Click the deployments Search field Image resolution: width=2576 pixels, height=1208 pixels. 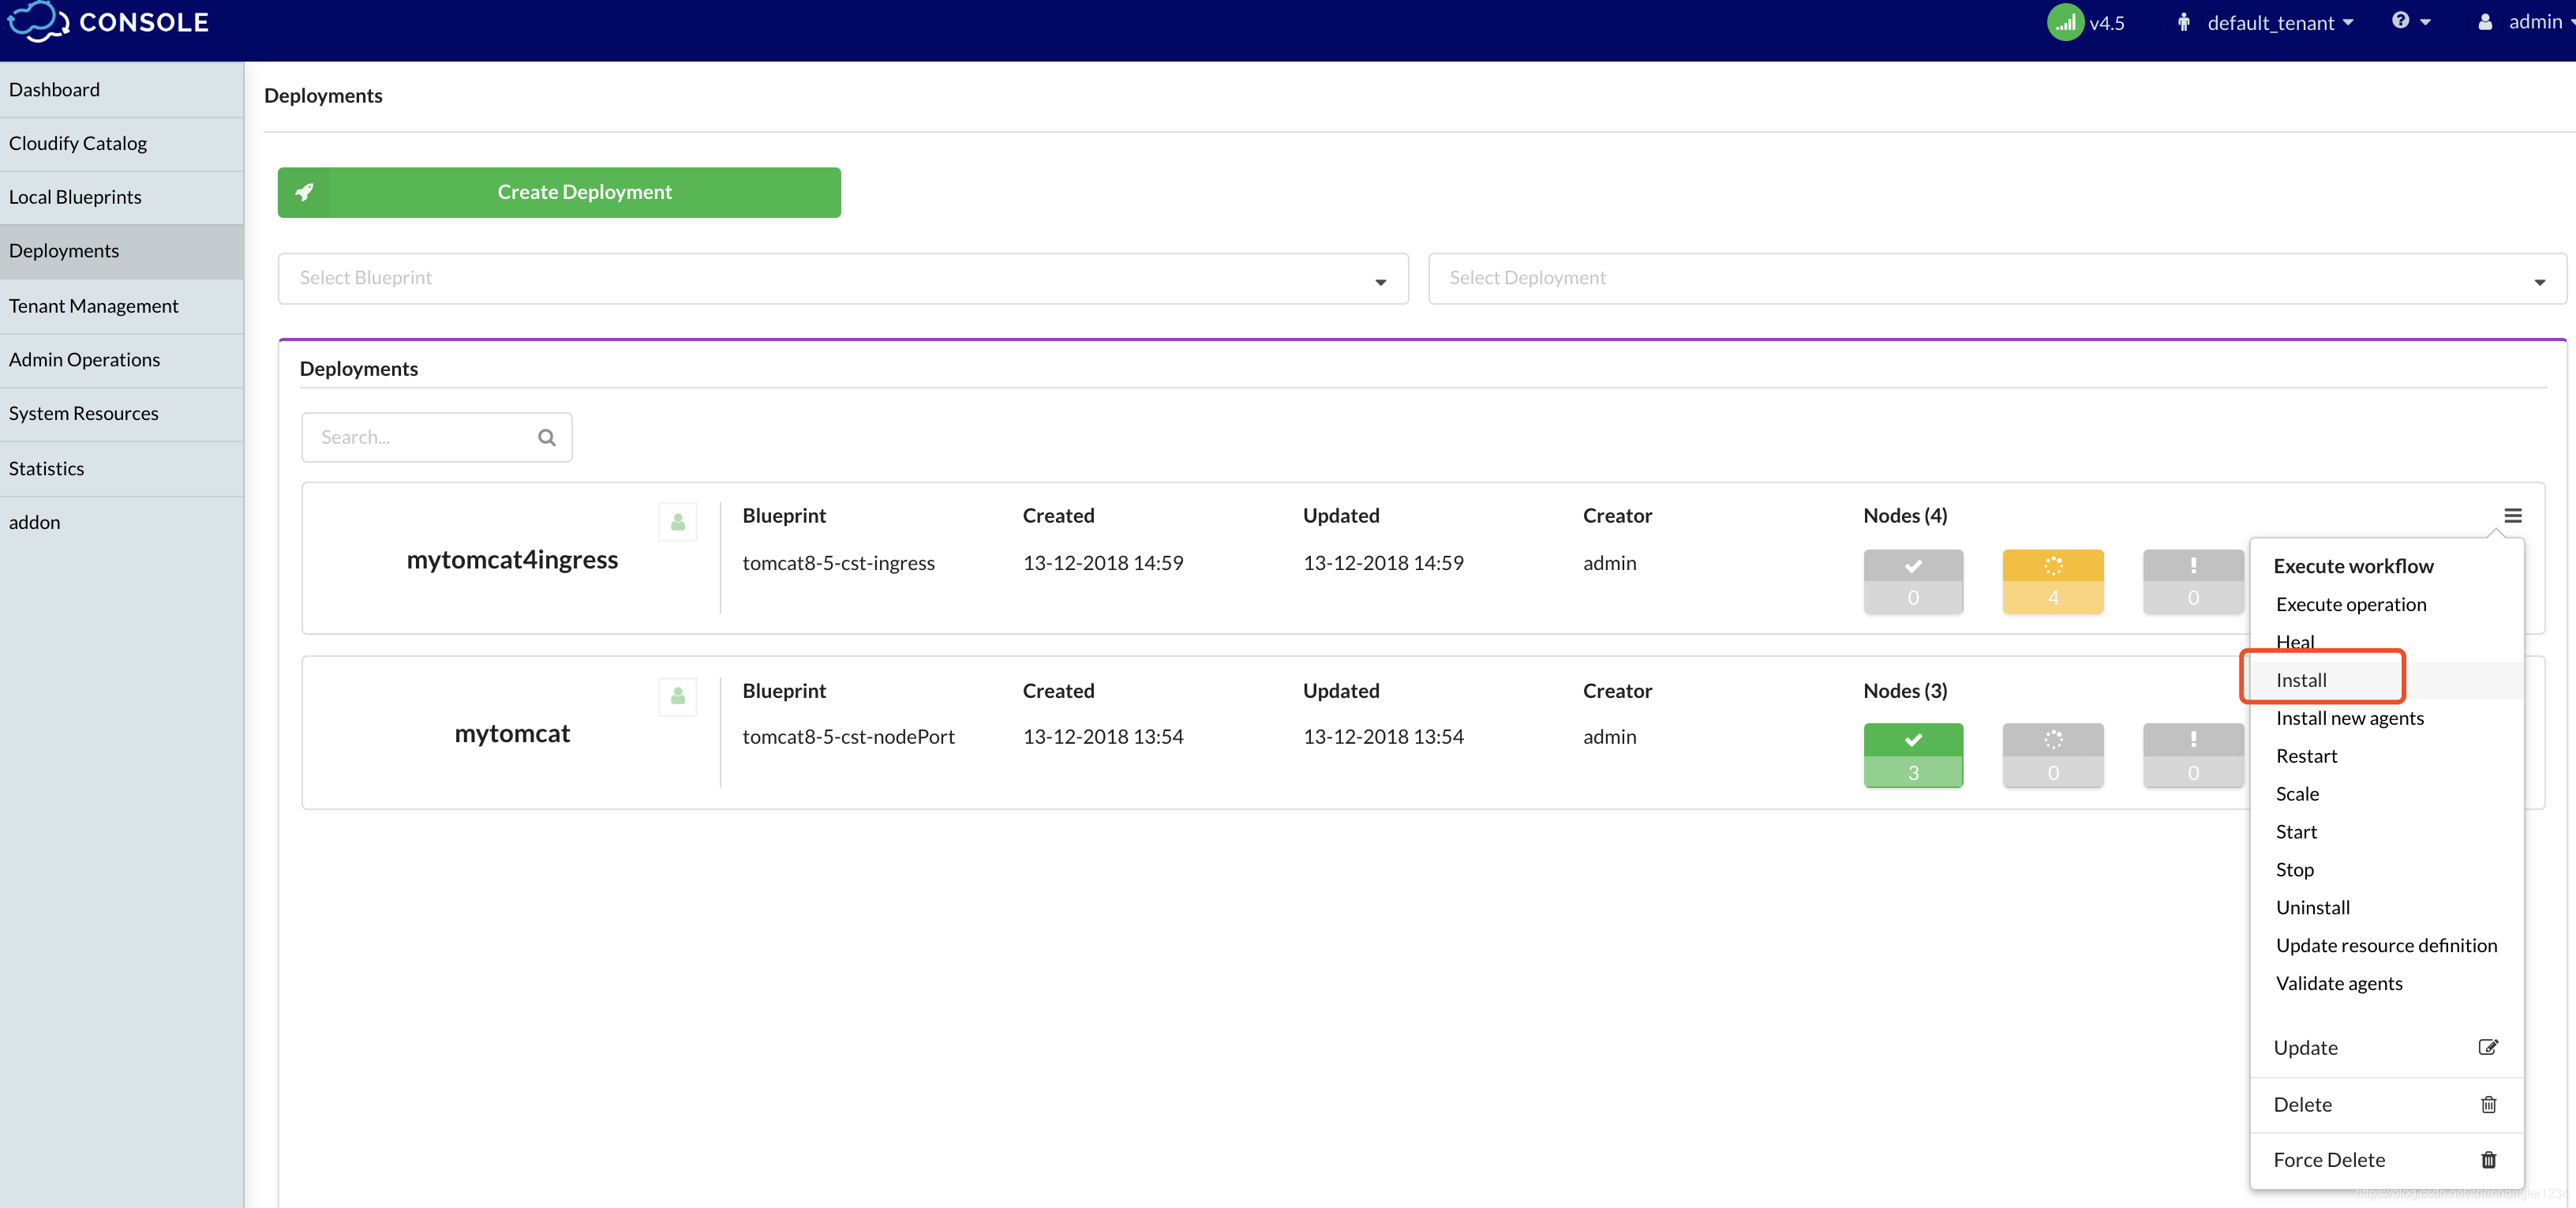pyautogui.click(x=436, y=437)
